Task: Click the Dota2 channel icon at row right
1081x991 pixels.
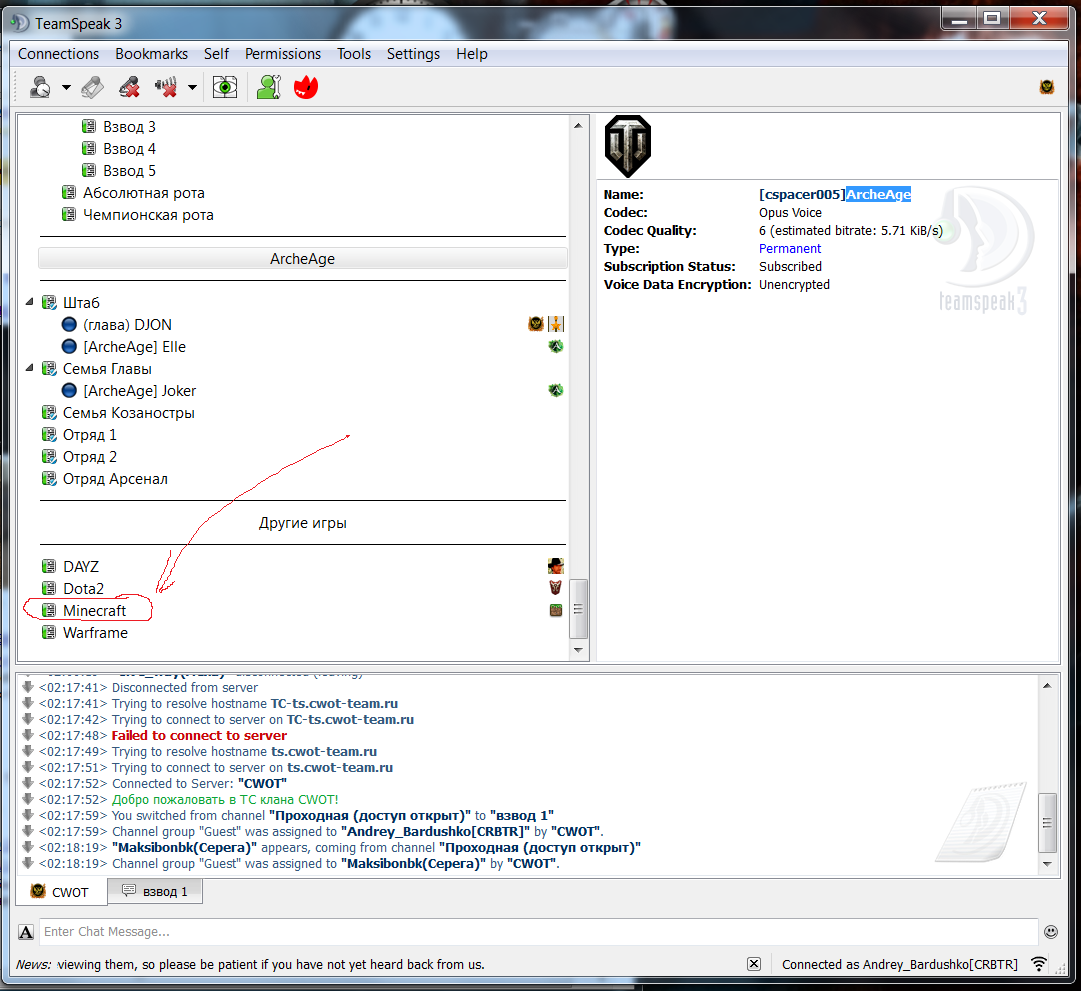Action: pyautogui.click(x=556, y=588)
